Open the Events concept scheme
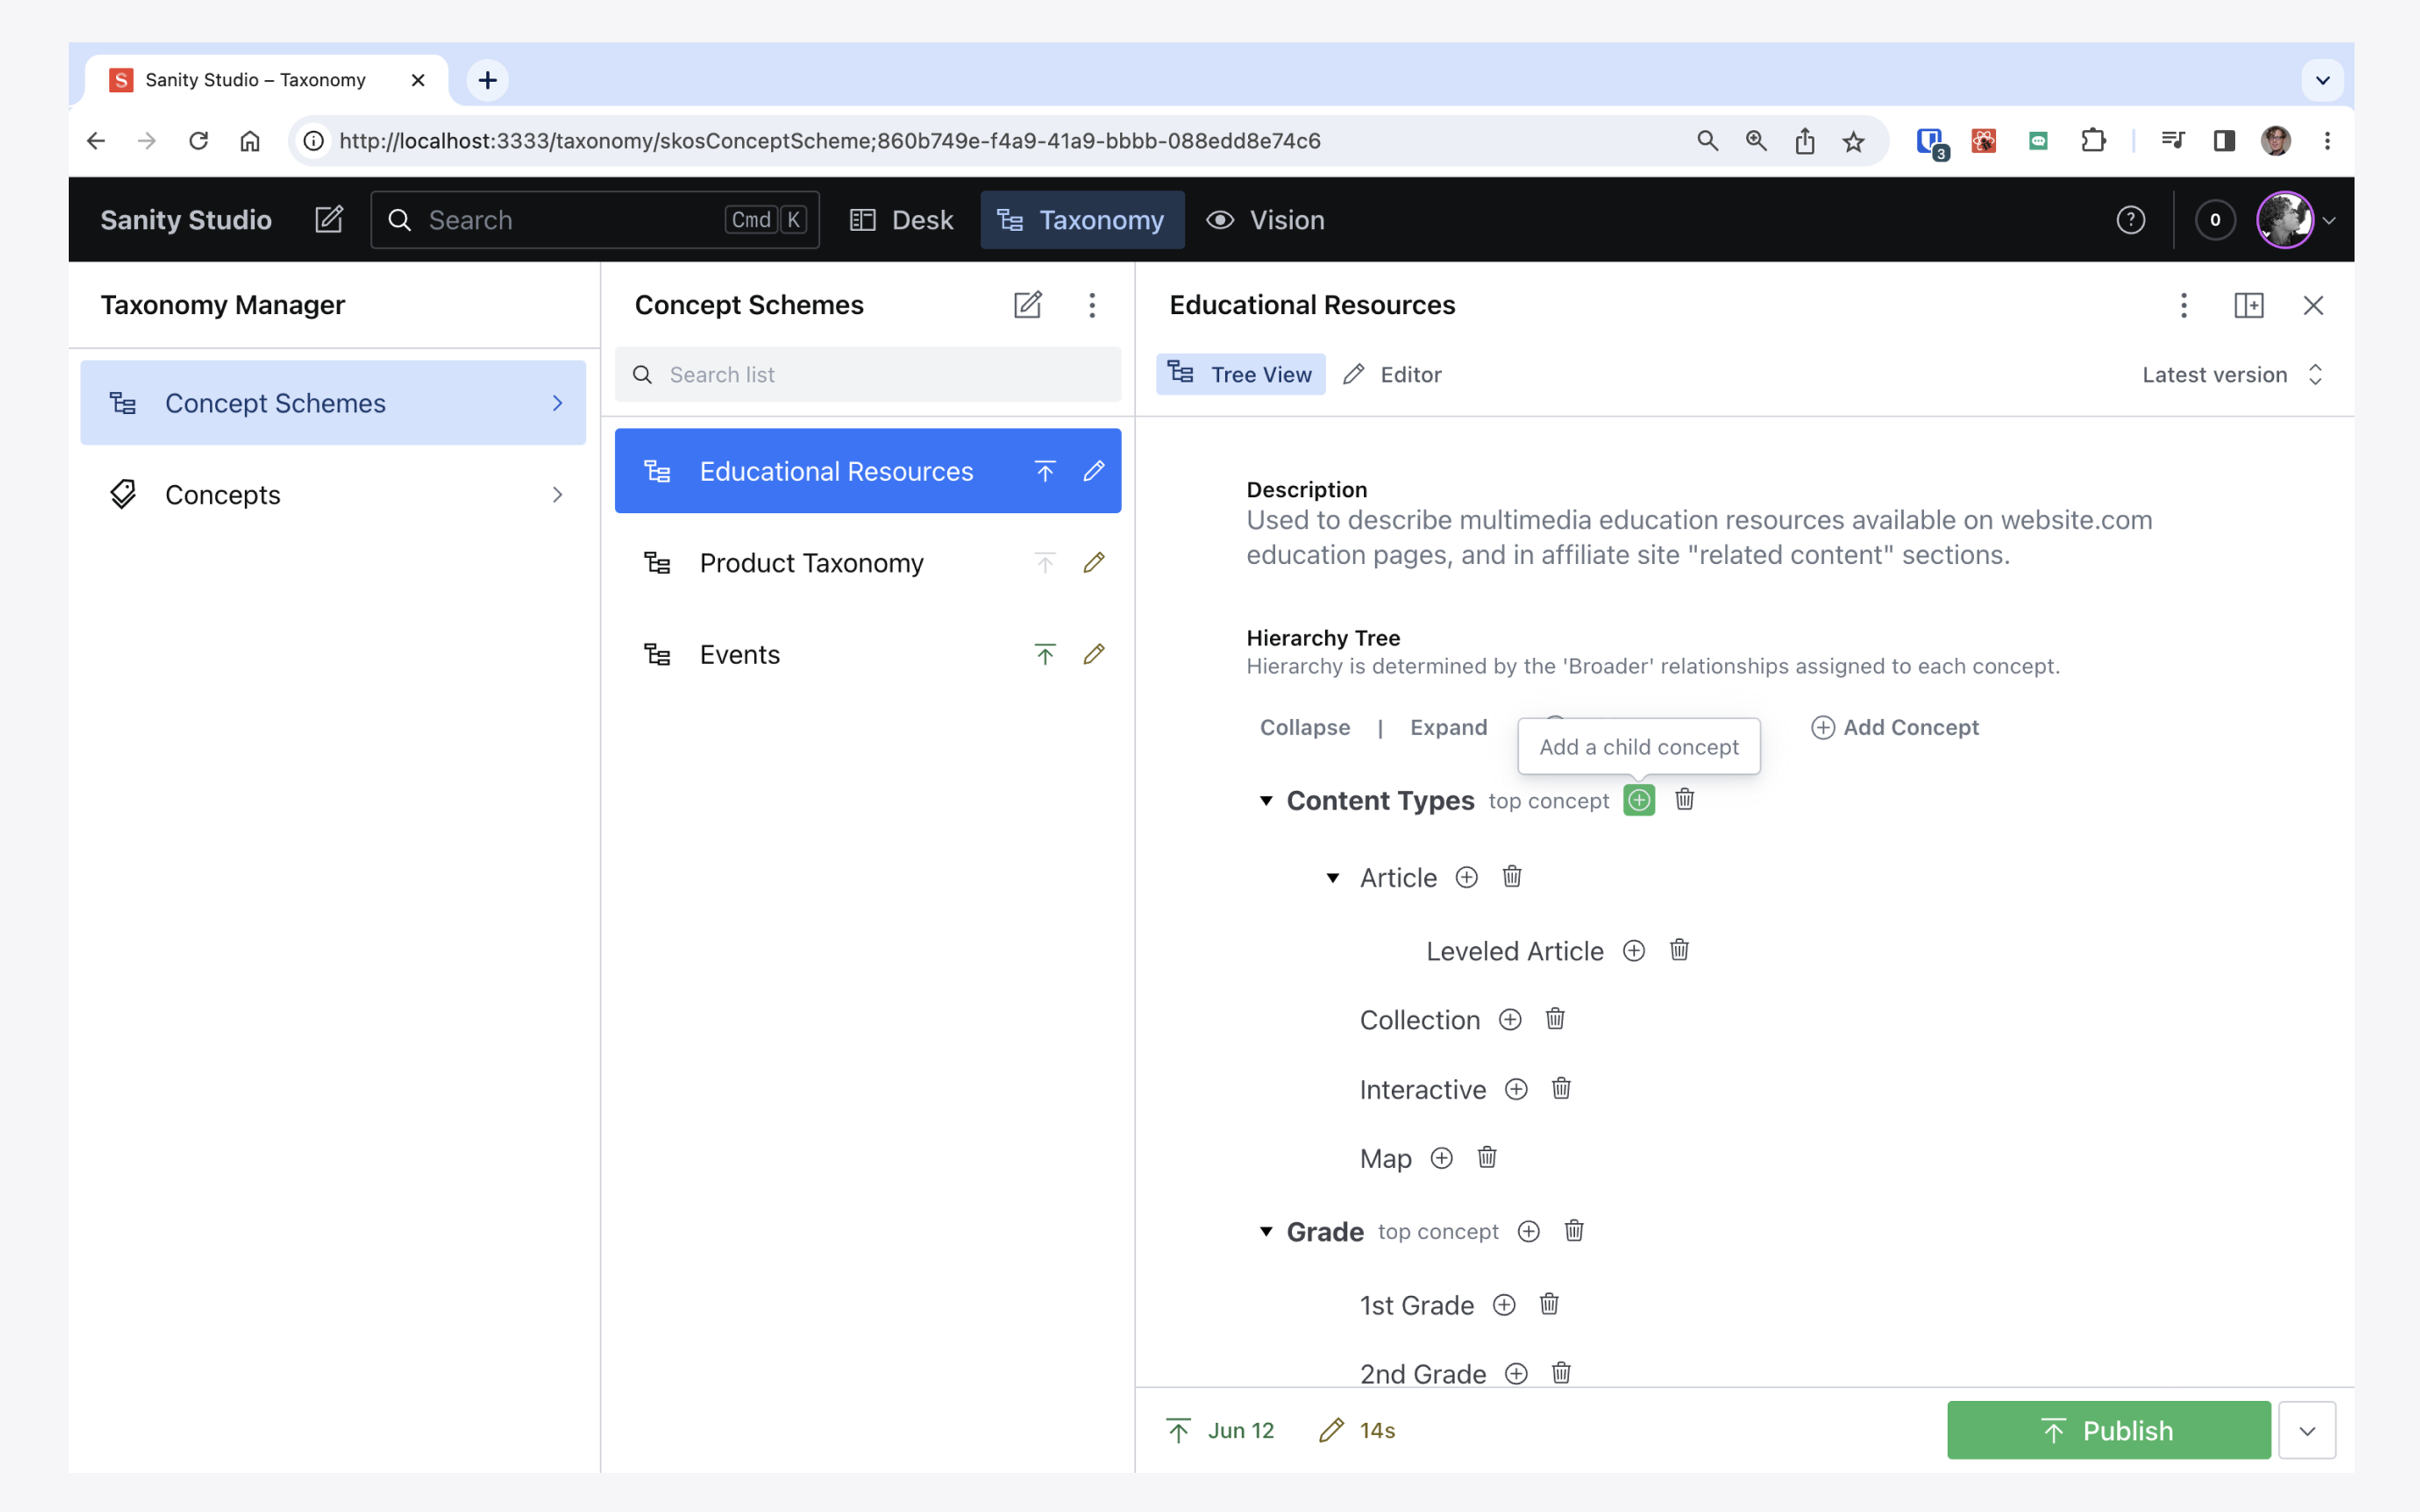 pos(868,654)
